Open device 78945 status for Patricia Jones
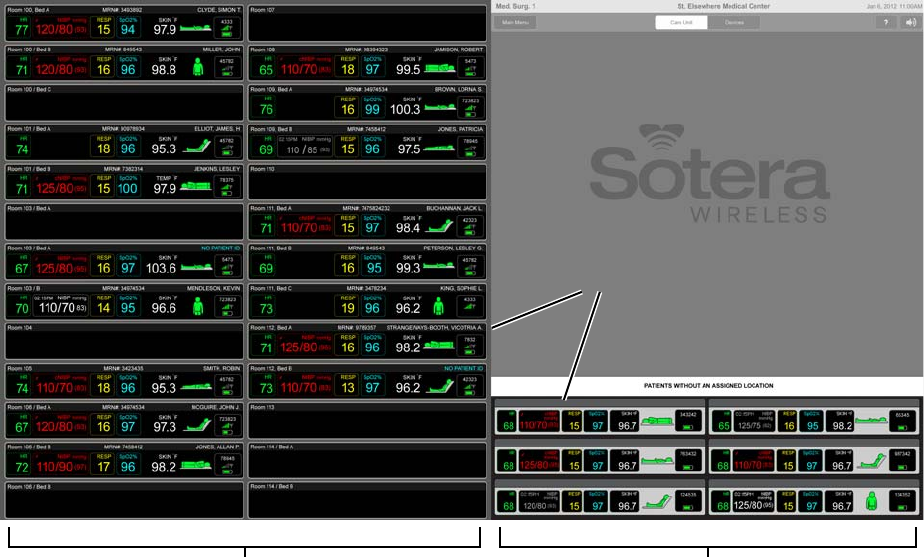Image resolution: width=924 pixels, height=557 pixels. point(470,147)
